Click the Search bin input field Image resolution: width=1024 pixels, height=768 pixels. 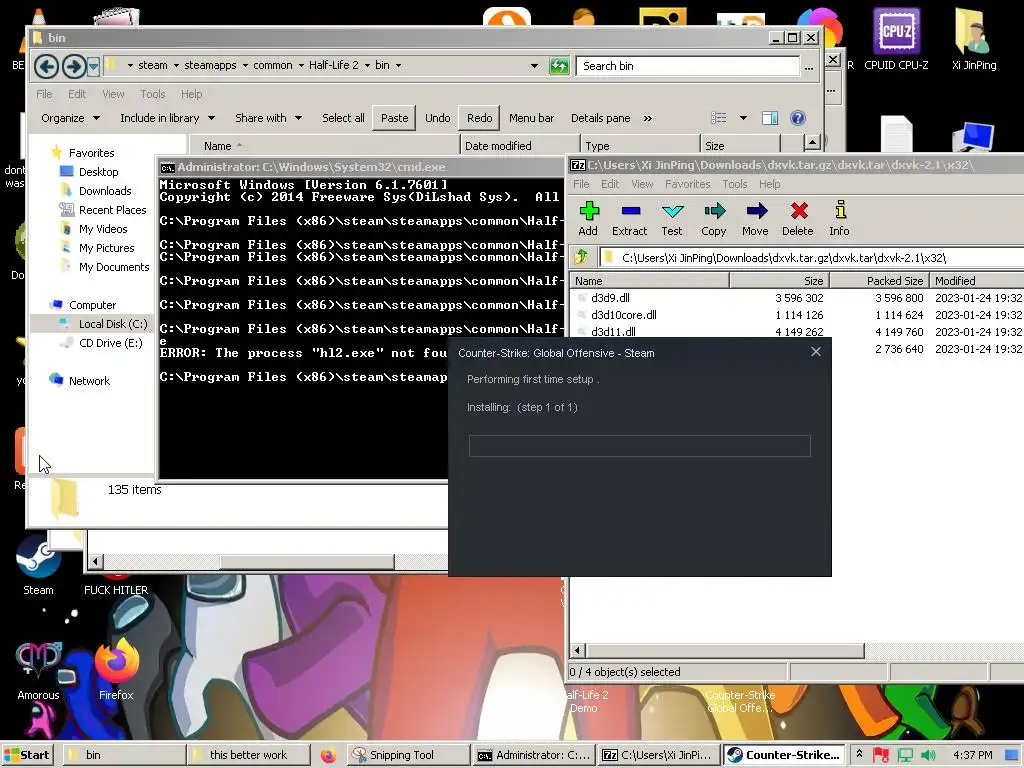[688, 66]
